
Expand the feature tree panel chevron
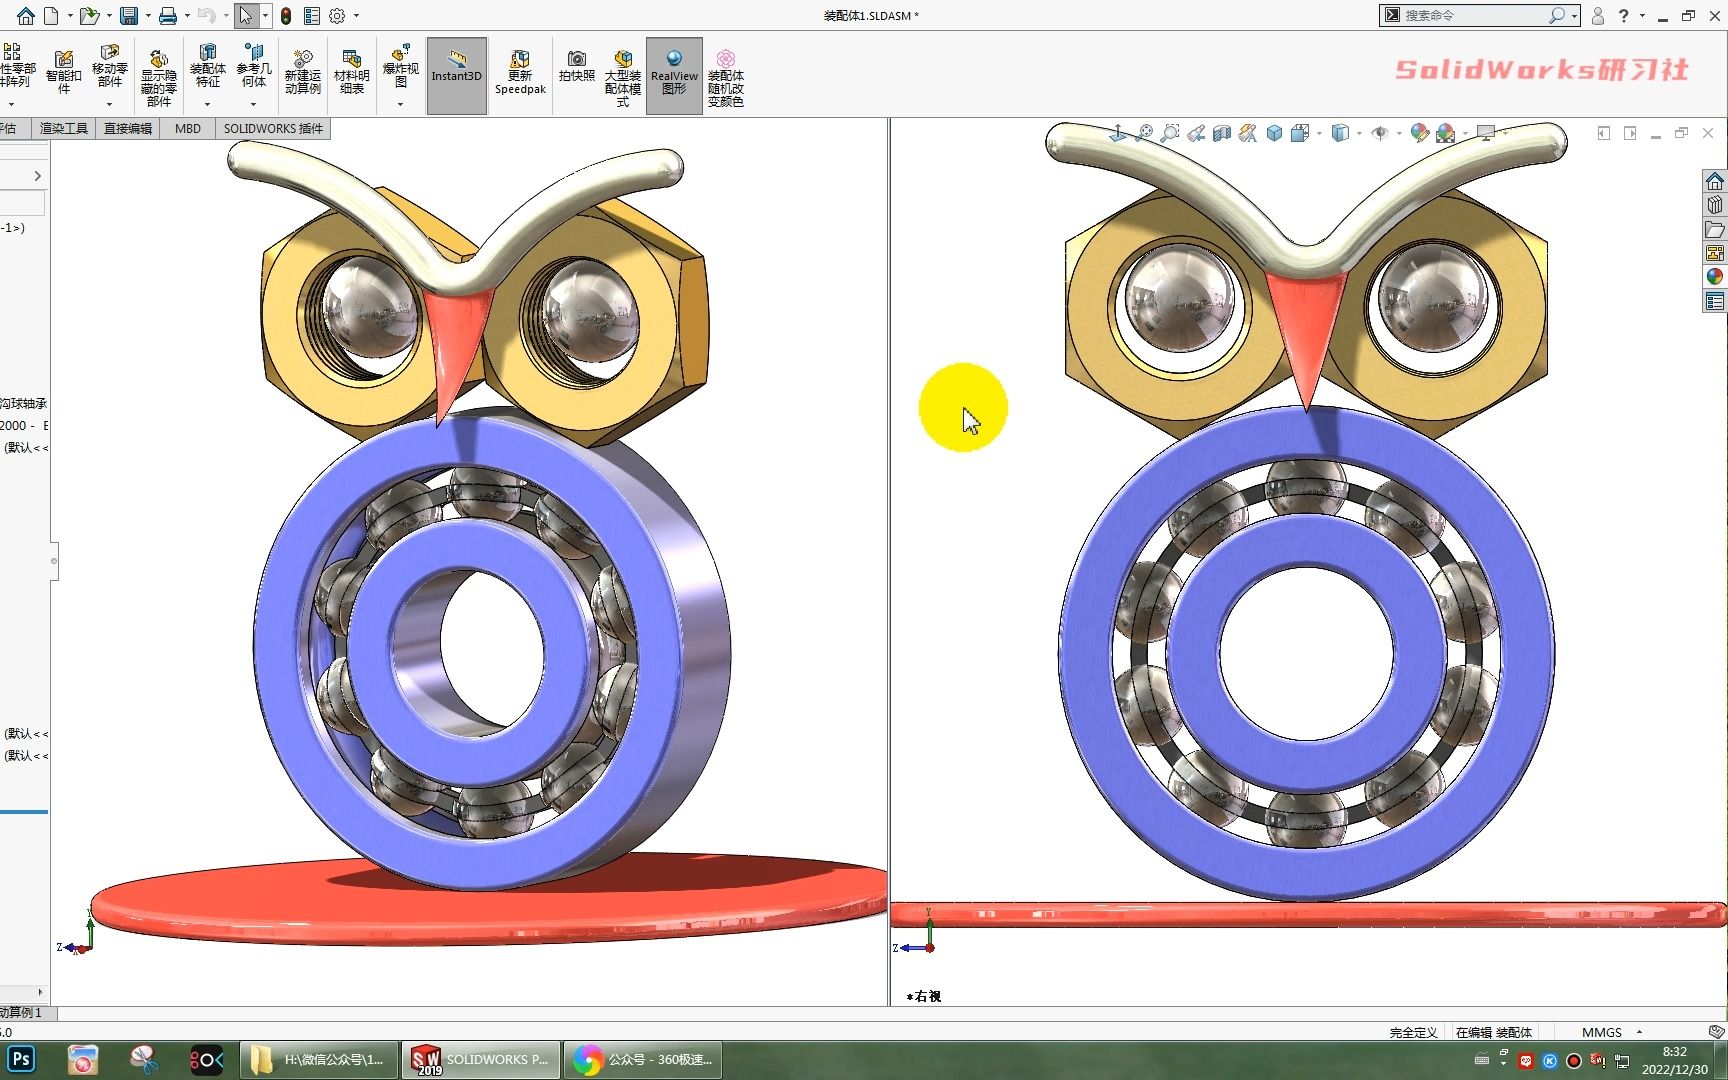(38, 176)
